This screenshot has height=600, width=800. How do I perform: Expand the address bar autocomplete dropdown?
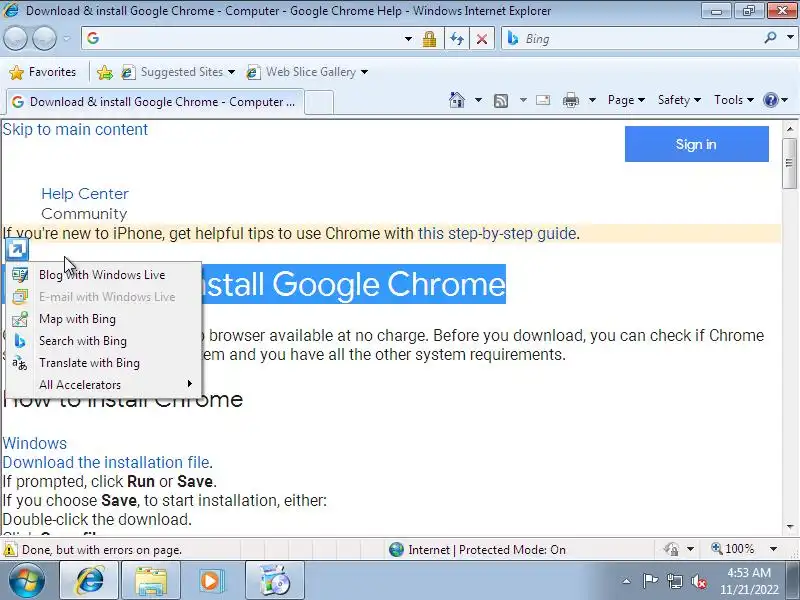[x=408, y=38]
